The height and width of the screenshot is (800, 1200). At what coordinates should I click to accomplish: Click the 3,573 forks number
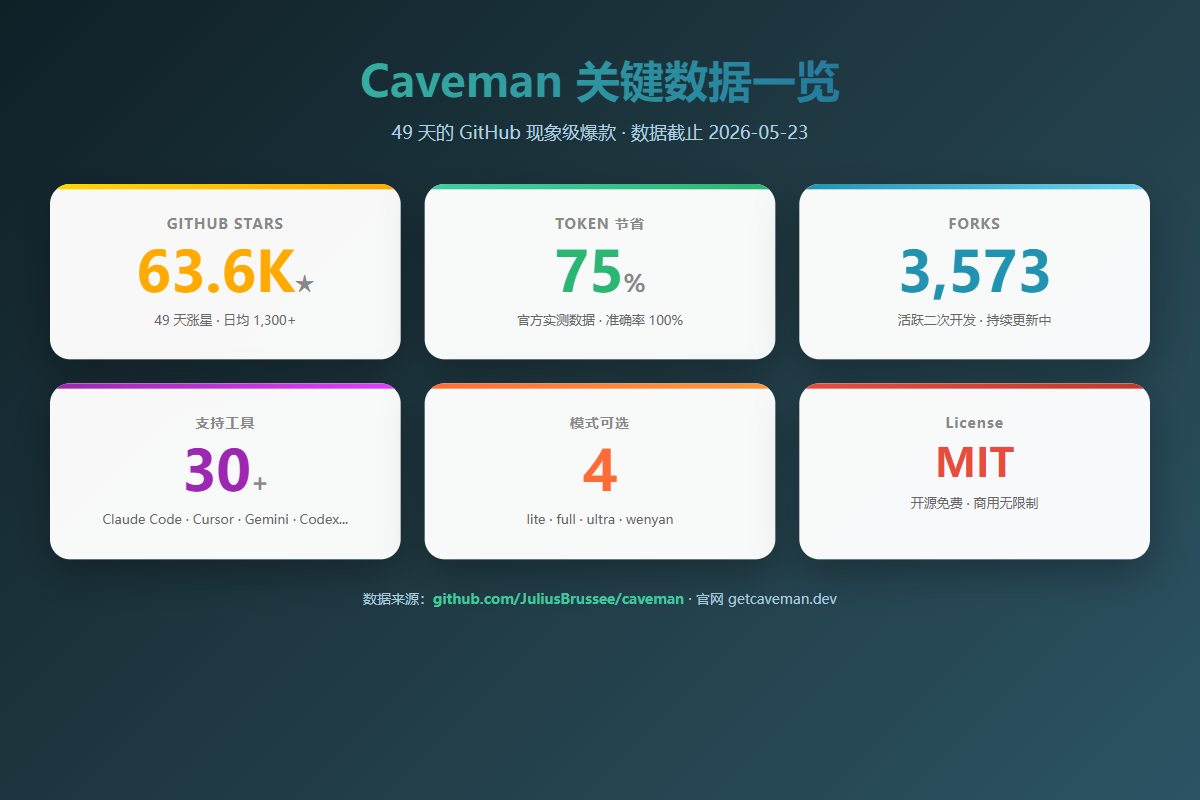point(974,272)
